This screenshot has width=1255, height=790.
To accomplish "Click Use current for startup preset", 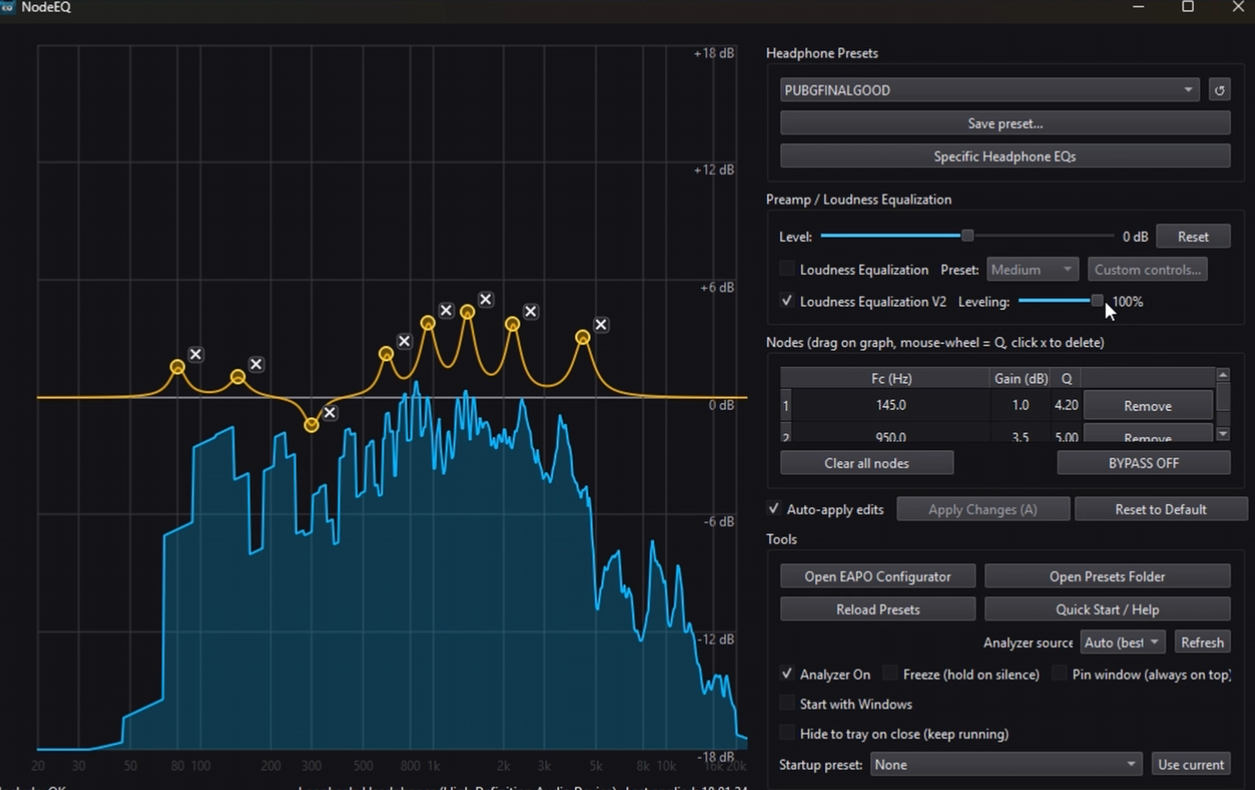I will click(x=1191, y=764).
